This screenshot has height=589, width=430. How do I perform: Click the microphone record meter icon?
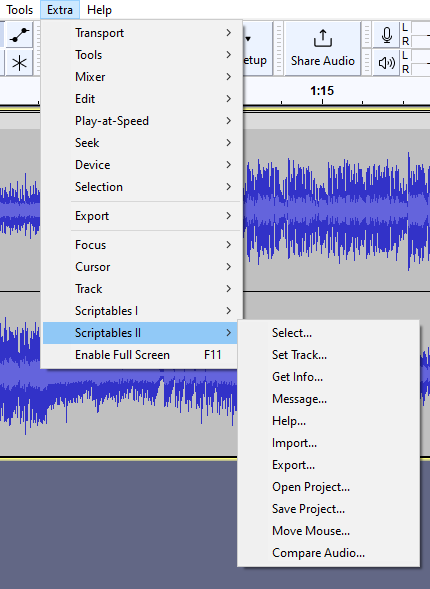[x=386, y=35]
